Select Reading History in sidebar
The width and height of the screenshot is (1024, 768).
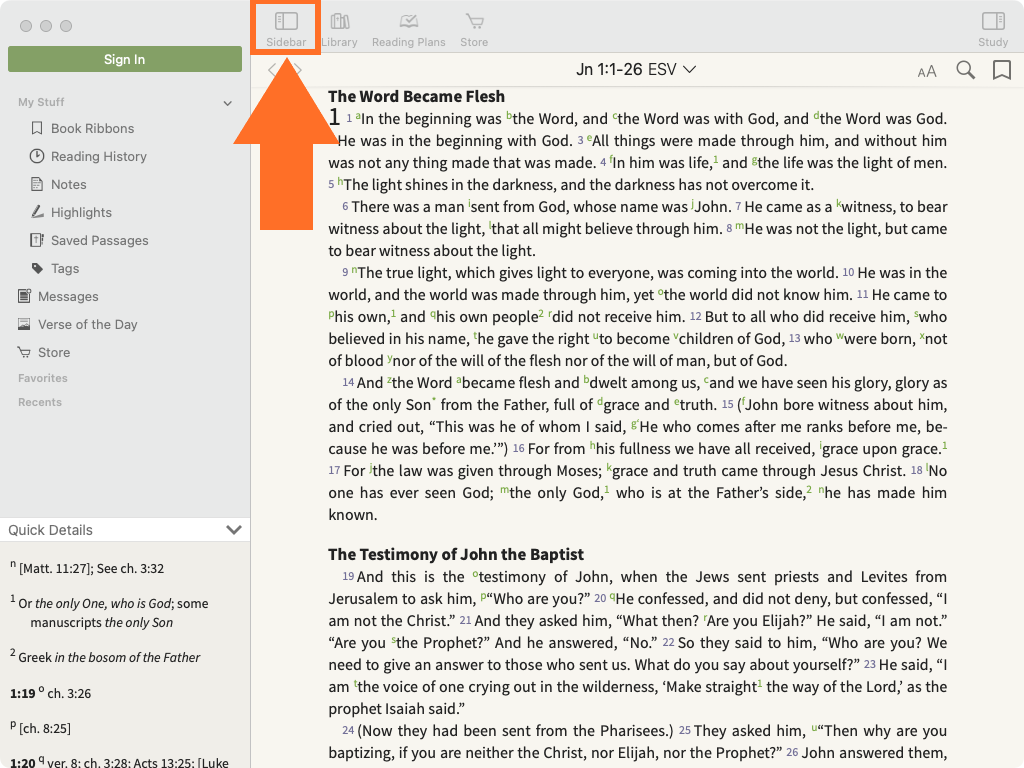(98, 156)
